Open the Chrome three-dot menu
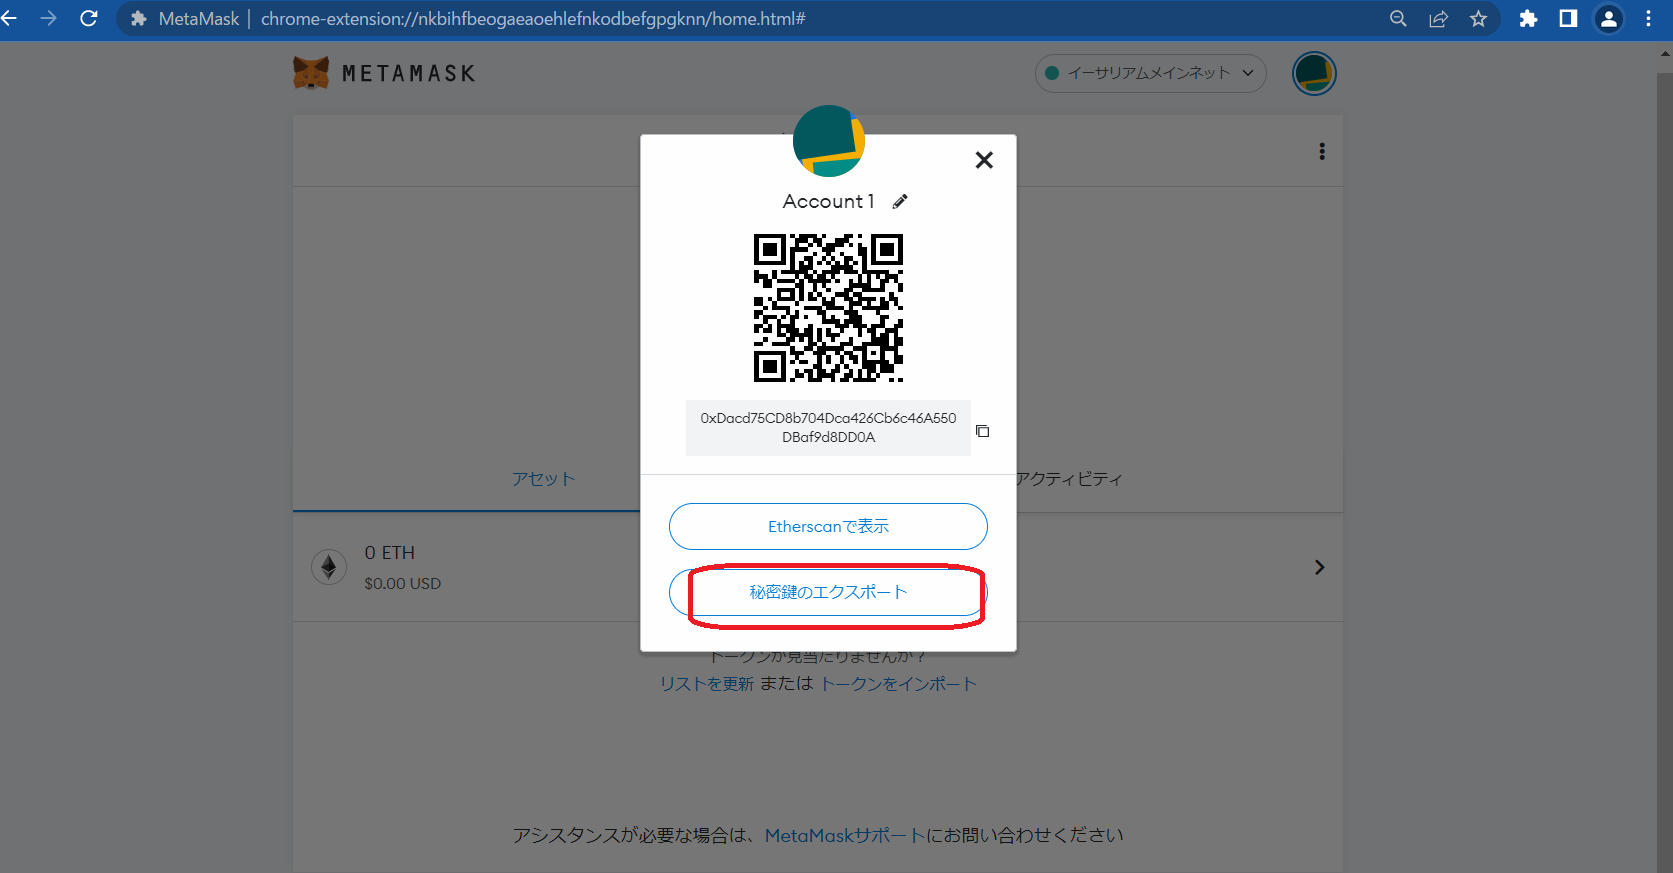Viewport: 1673px width, 873px height. pos(1648,19)
